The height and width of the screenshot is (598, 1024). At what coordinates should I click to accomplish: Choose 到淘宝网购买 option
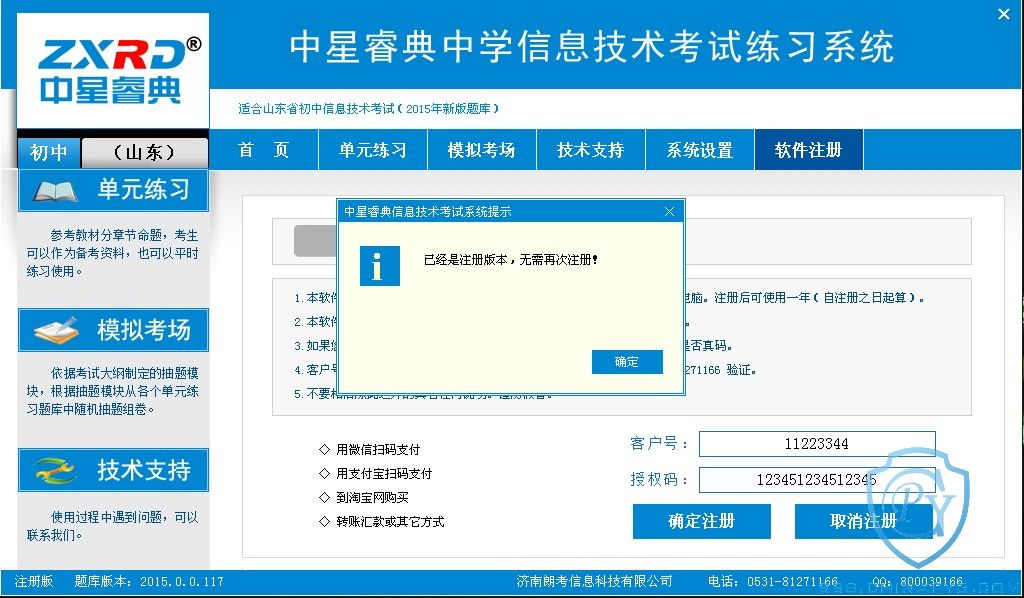[x=372, y=498]
